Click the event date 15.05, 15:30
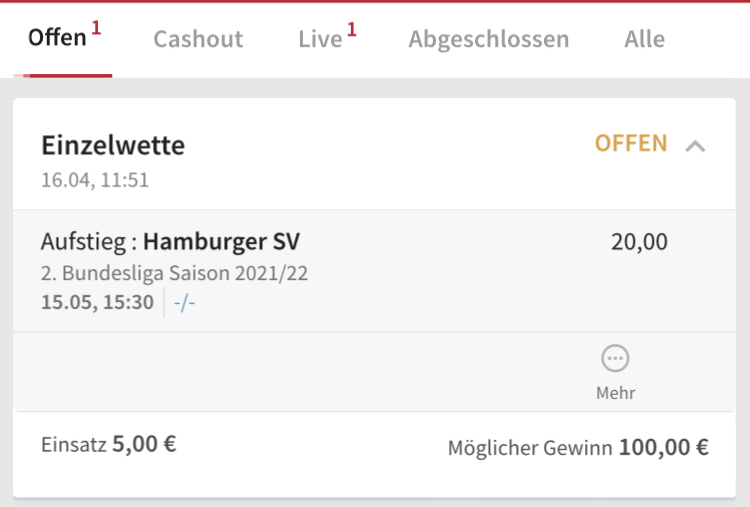This screenshot has height=507, width=750. point(97,302)
